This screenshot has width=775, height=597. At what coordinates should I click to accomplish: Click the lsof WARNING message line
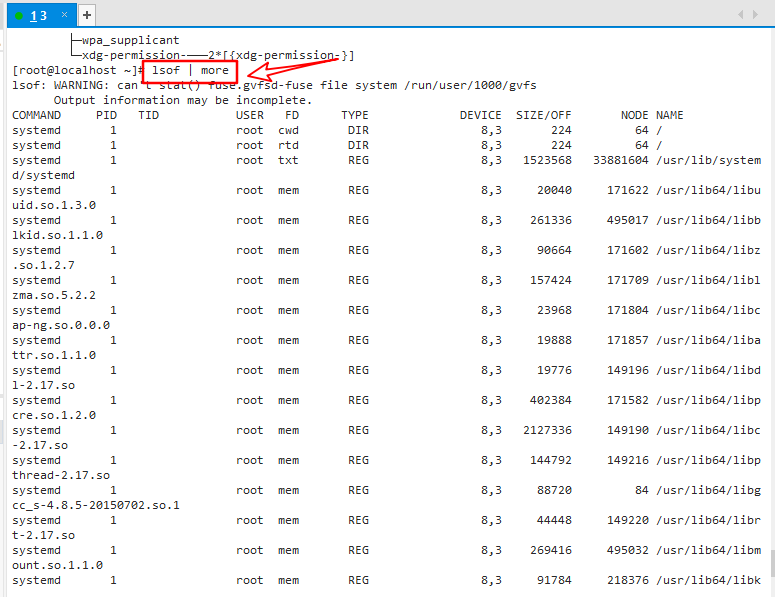pos(274,85)
